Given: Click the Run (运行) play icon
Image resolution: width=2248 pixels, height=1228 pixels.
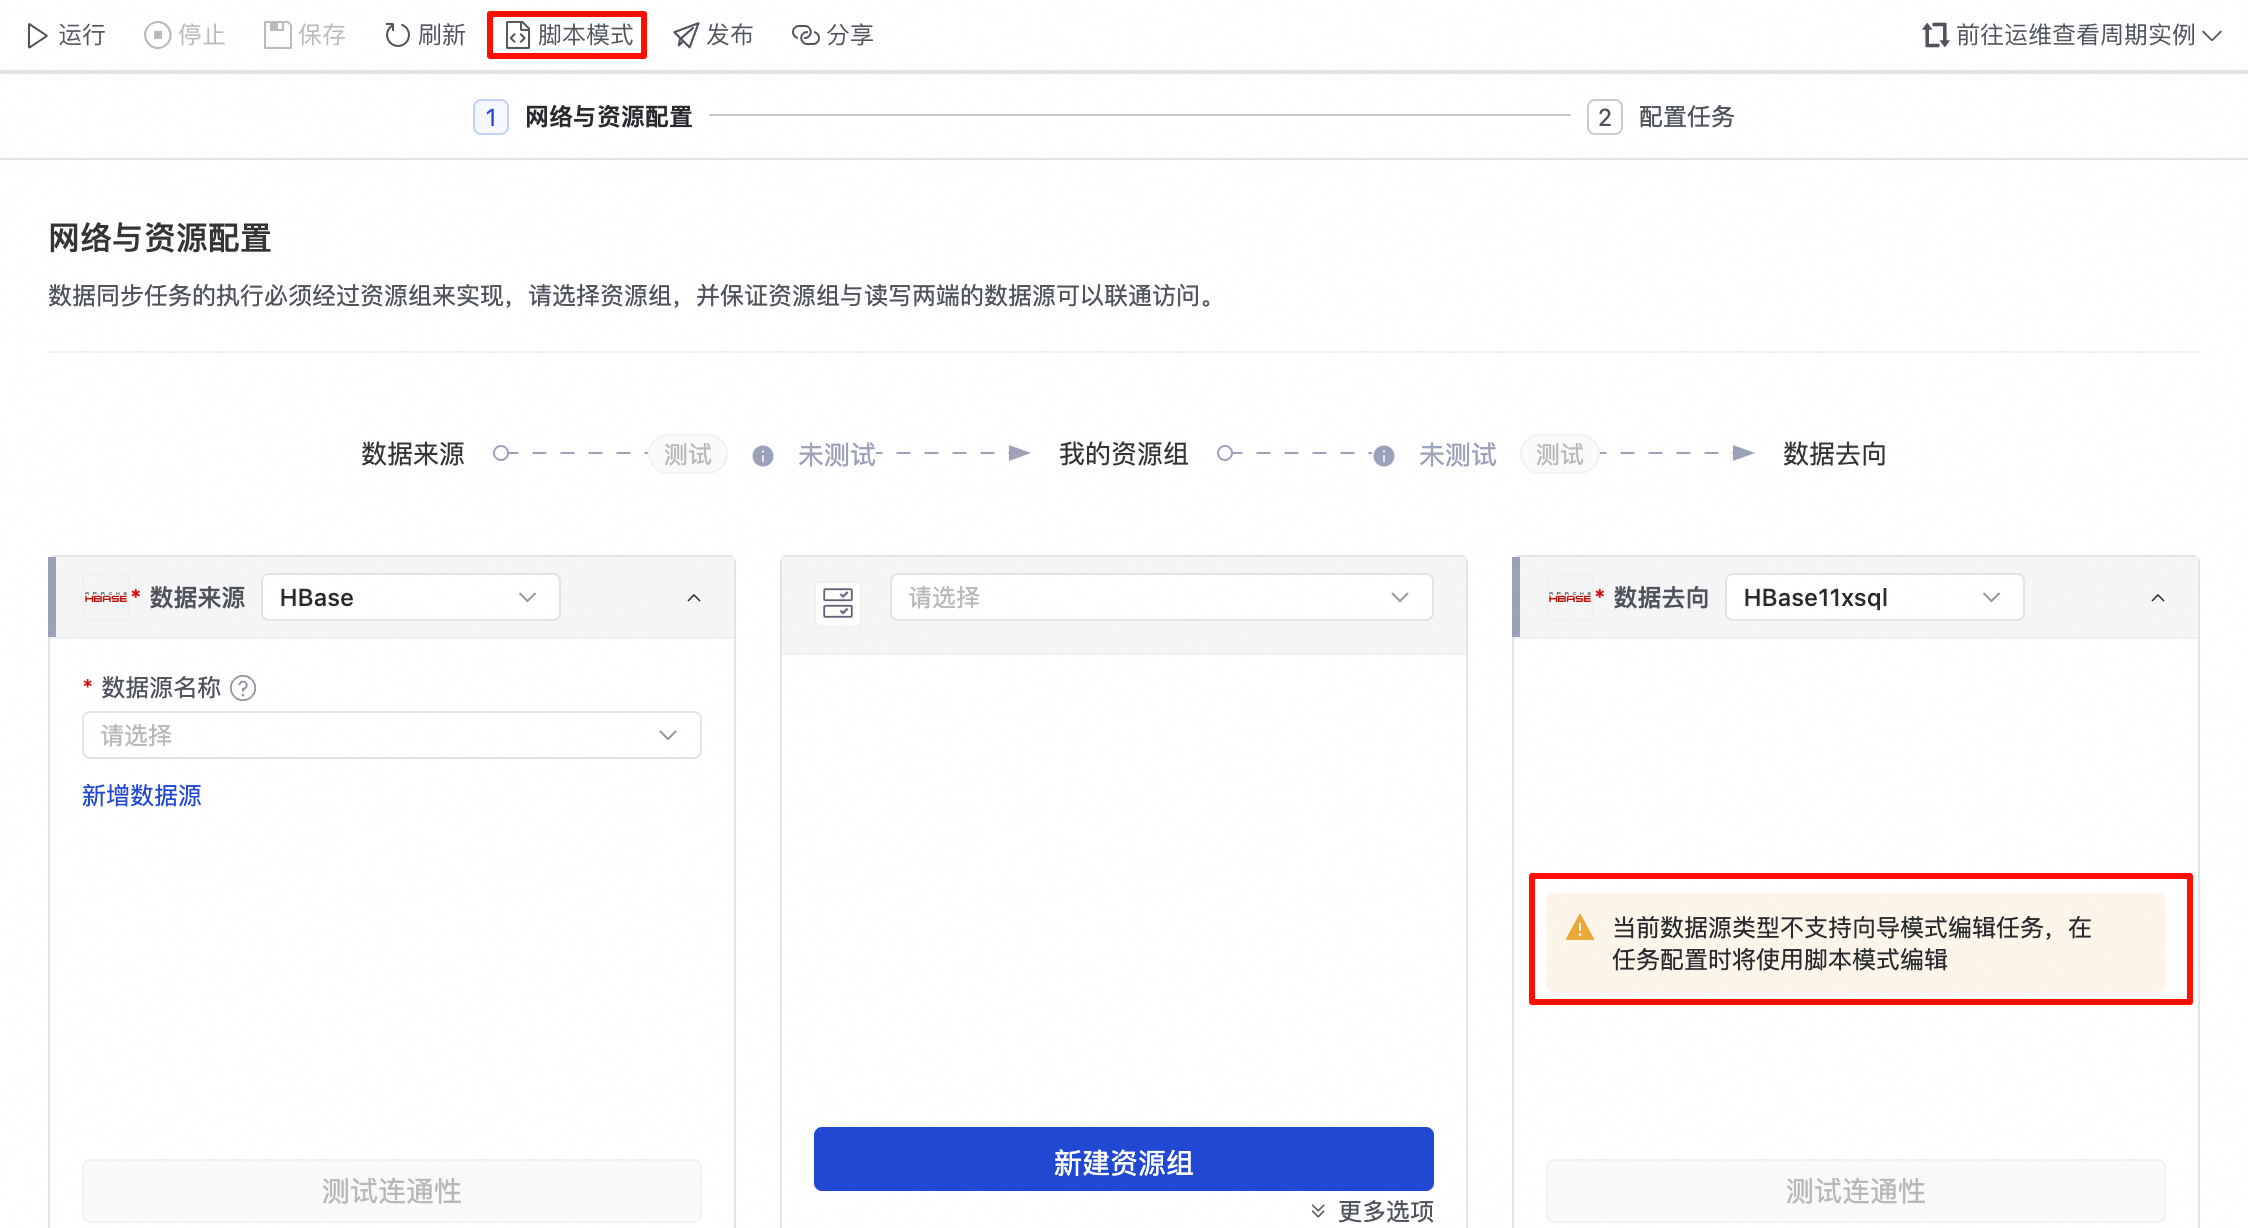Looking at the screenshot, I should coord(37,36).
